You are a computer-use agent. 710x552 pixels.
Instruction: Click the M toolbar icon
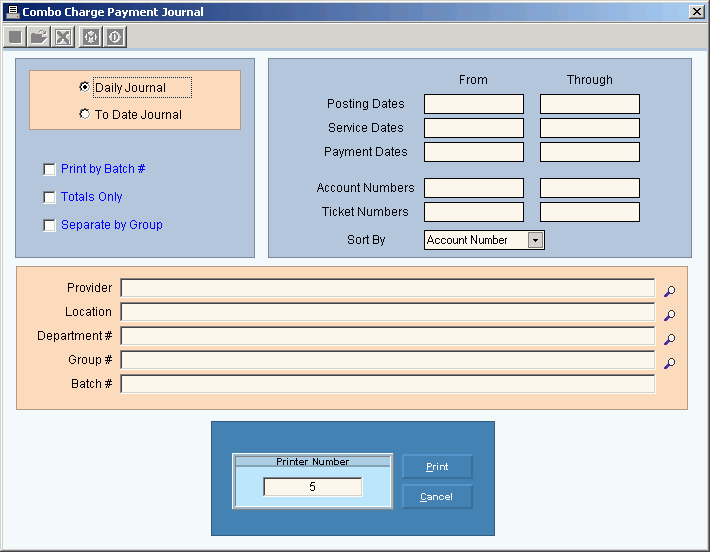[x=91, y=37]
